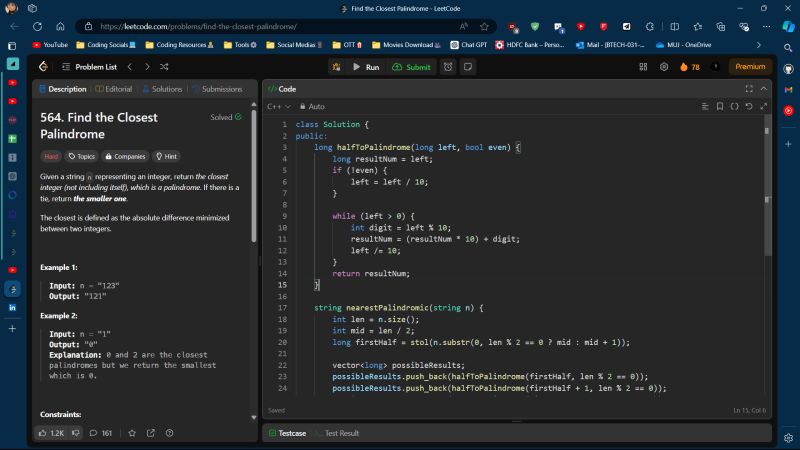
Task: Toggle the Auto lock setting
Action: [x=312, y=106]
